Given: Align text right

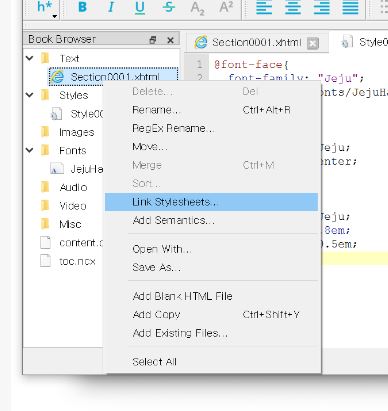Looking at the screenshot, I should 322,7.
